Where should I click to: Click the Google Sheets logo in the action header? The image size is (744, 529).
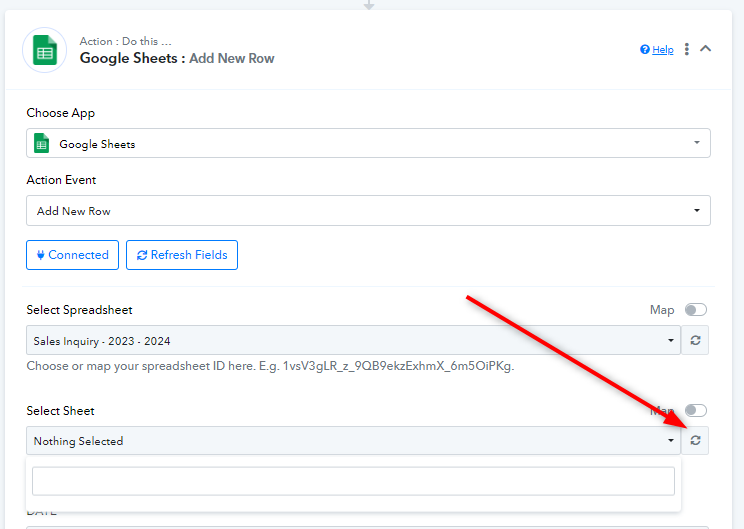[45, 50]
